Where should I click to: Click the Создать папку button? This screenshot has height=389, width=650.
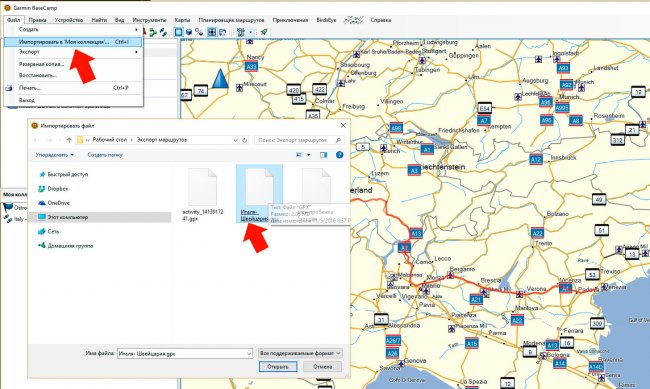(104, 155)
